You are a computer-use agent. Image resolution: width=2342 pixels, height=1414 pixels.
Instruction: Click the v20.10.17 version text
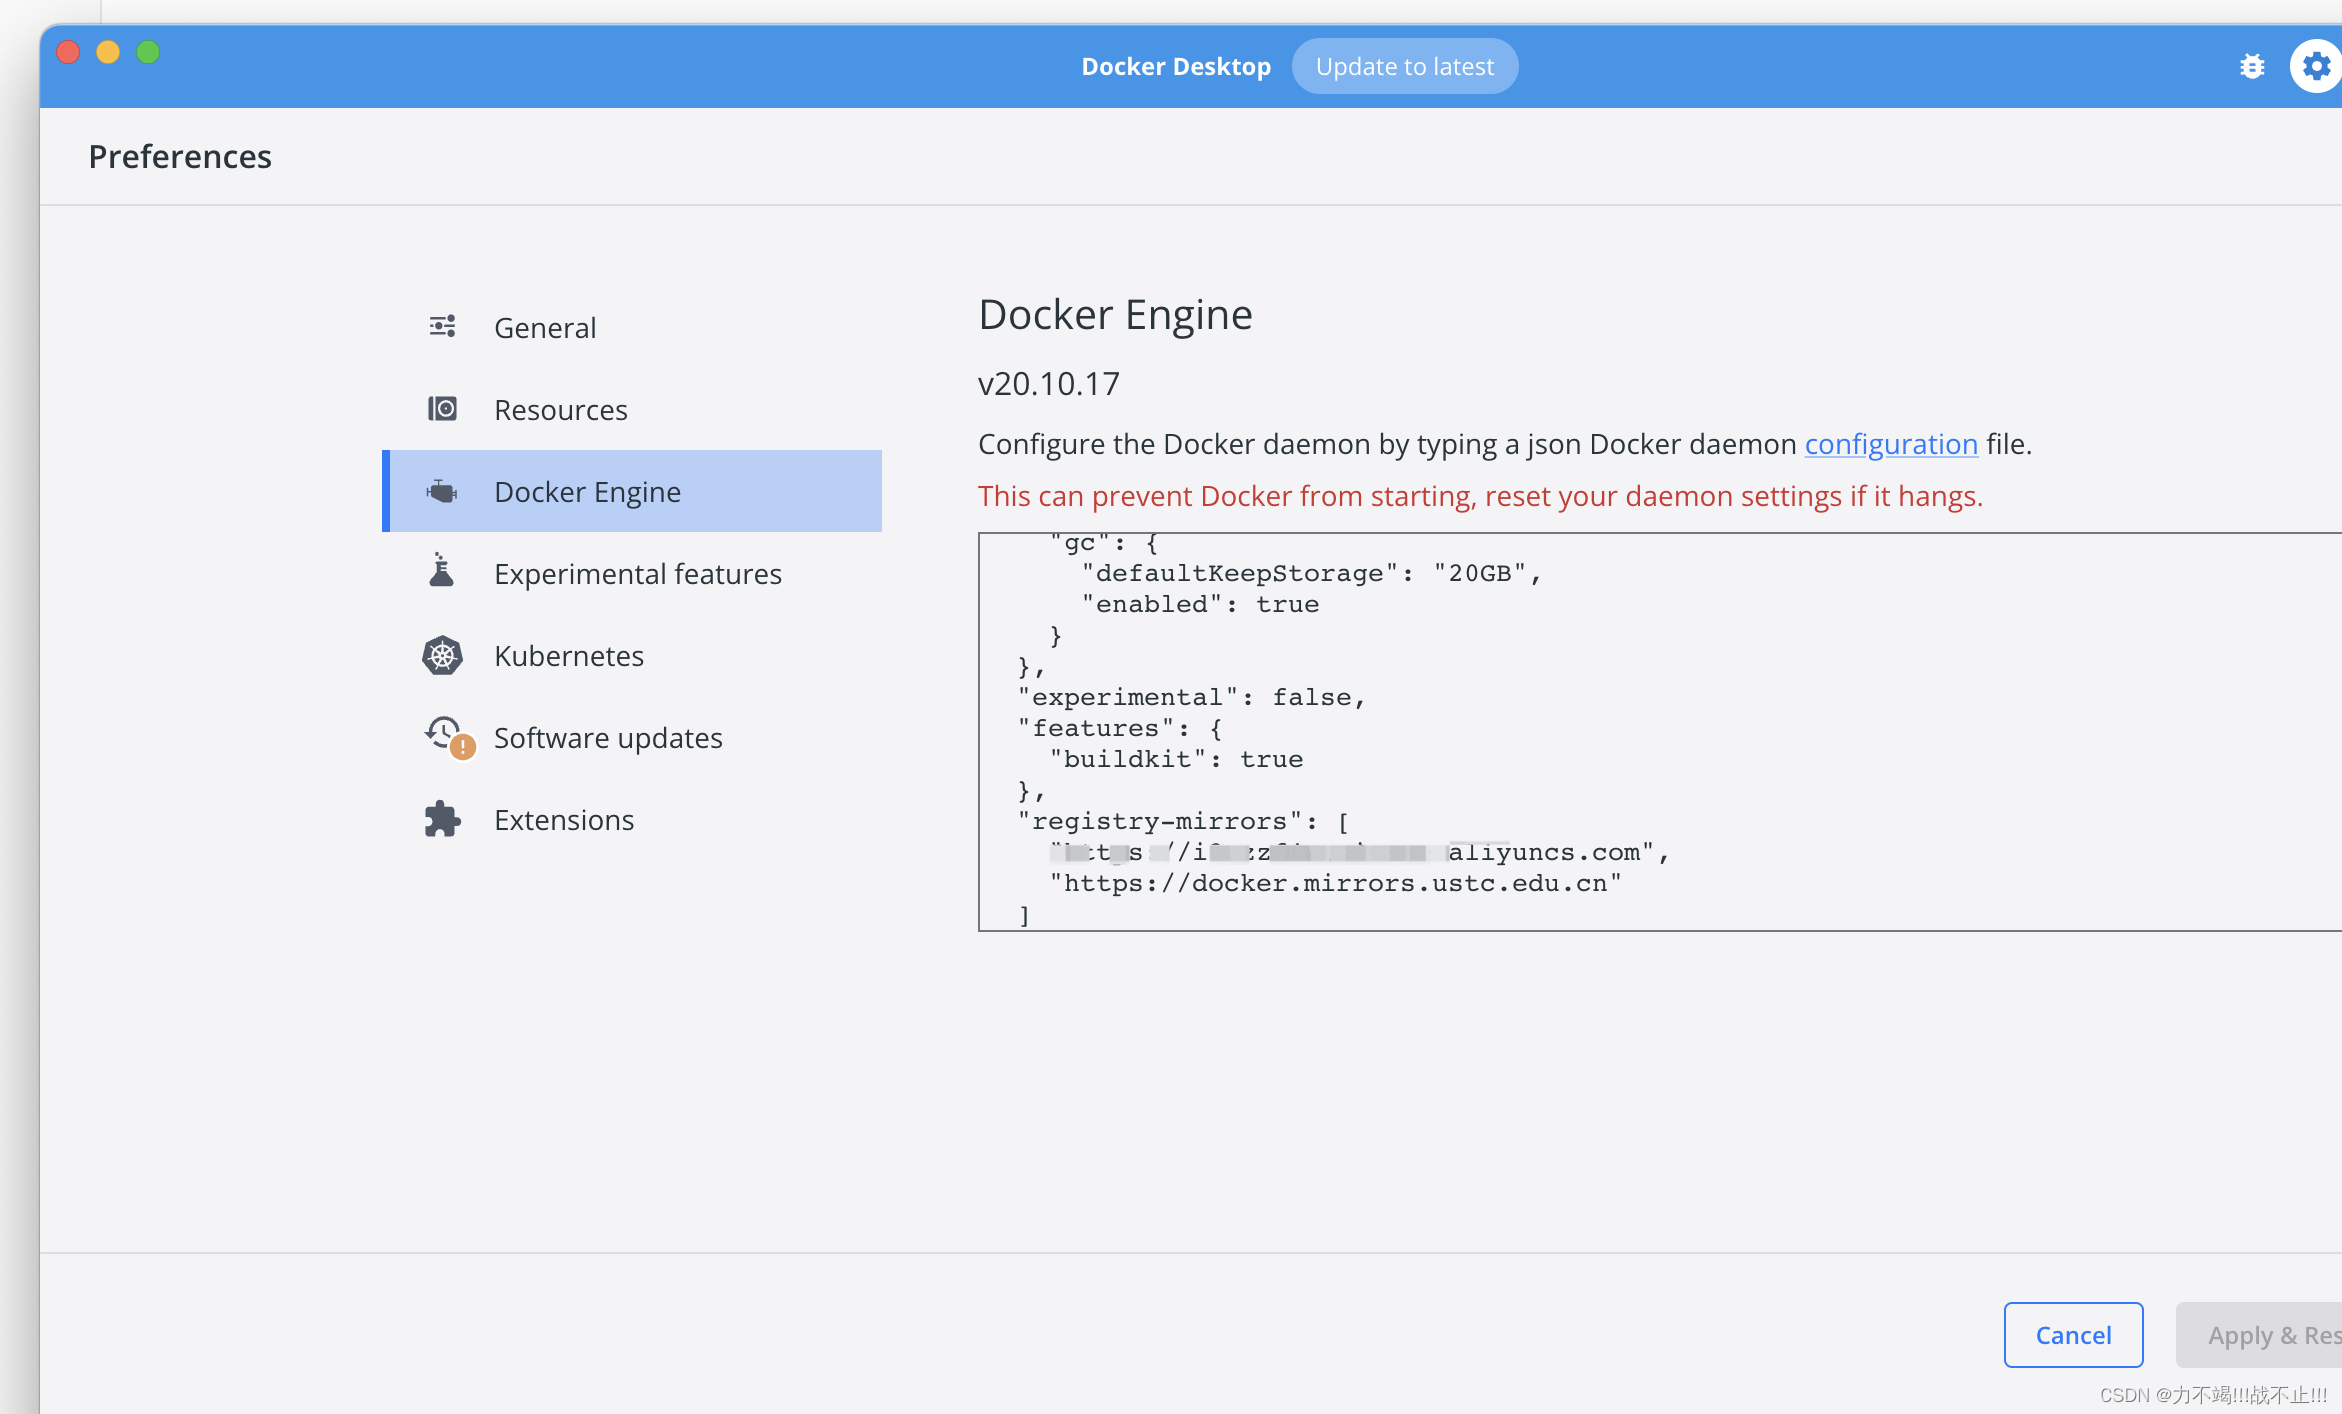[x=1048, y=383]
